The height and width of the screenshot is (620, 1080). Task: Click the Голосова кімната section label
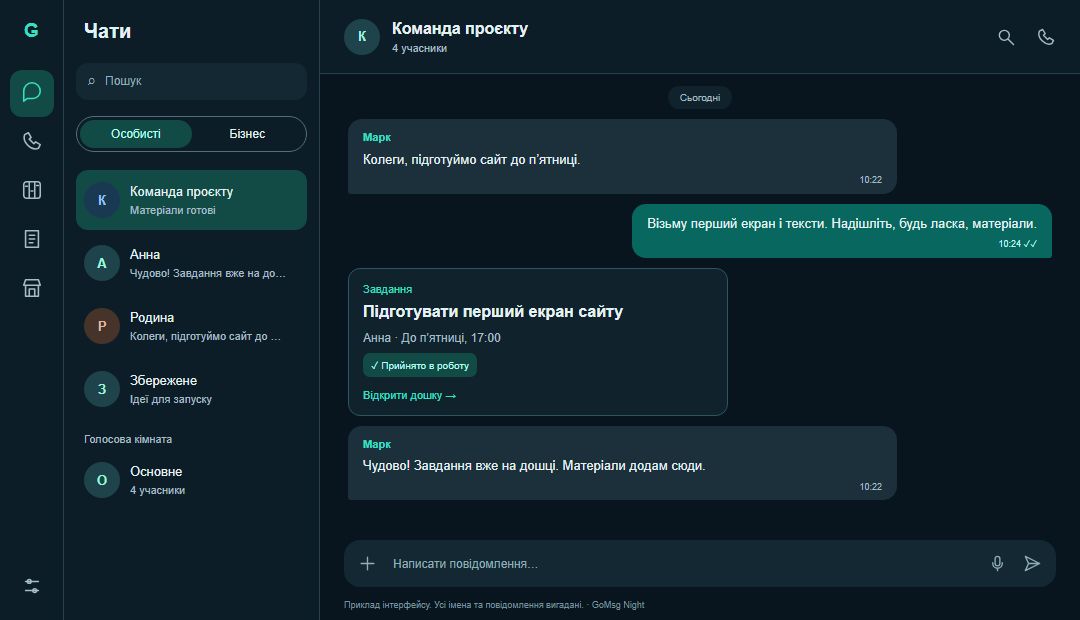click(128, 440)
